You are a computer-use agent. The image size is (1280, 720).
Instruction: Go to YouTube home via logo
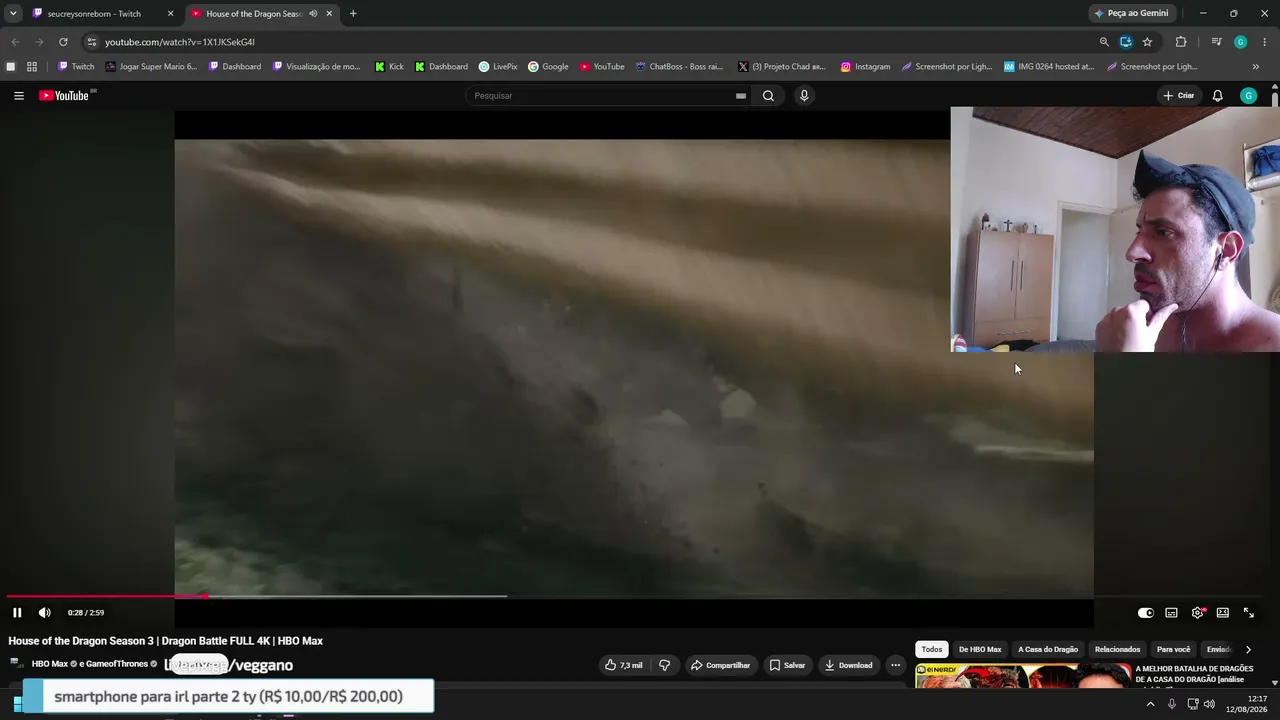pos(66,96)
